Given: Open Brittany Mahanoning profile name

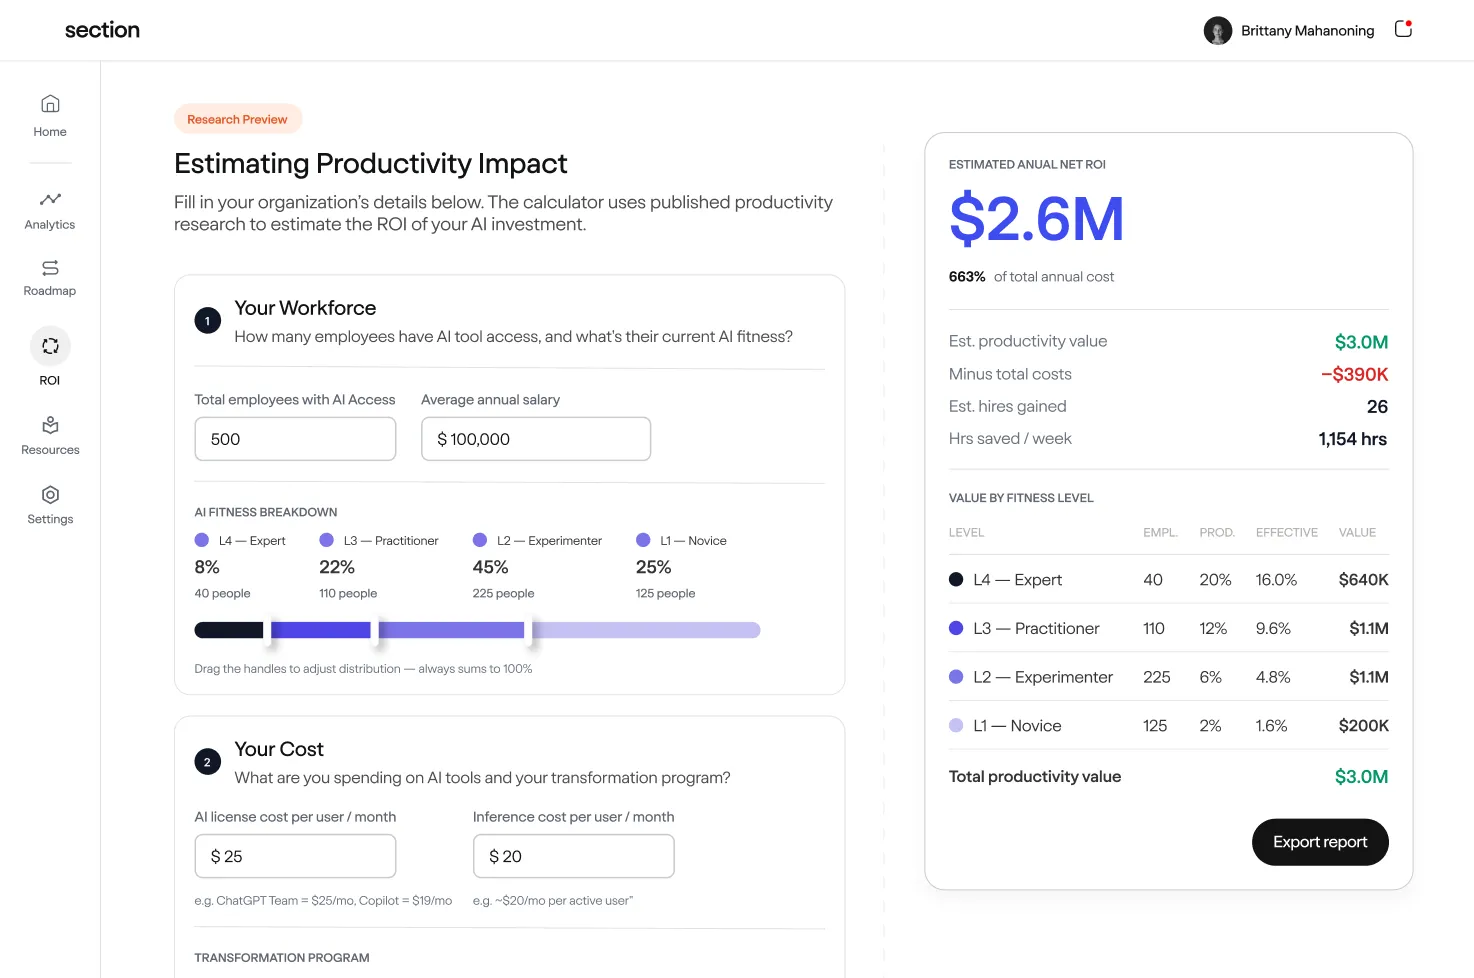Looking at the screenshot, I should (x=1307, y=31).
